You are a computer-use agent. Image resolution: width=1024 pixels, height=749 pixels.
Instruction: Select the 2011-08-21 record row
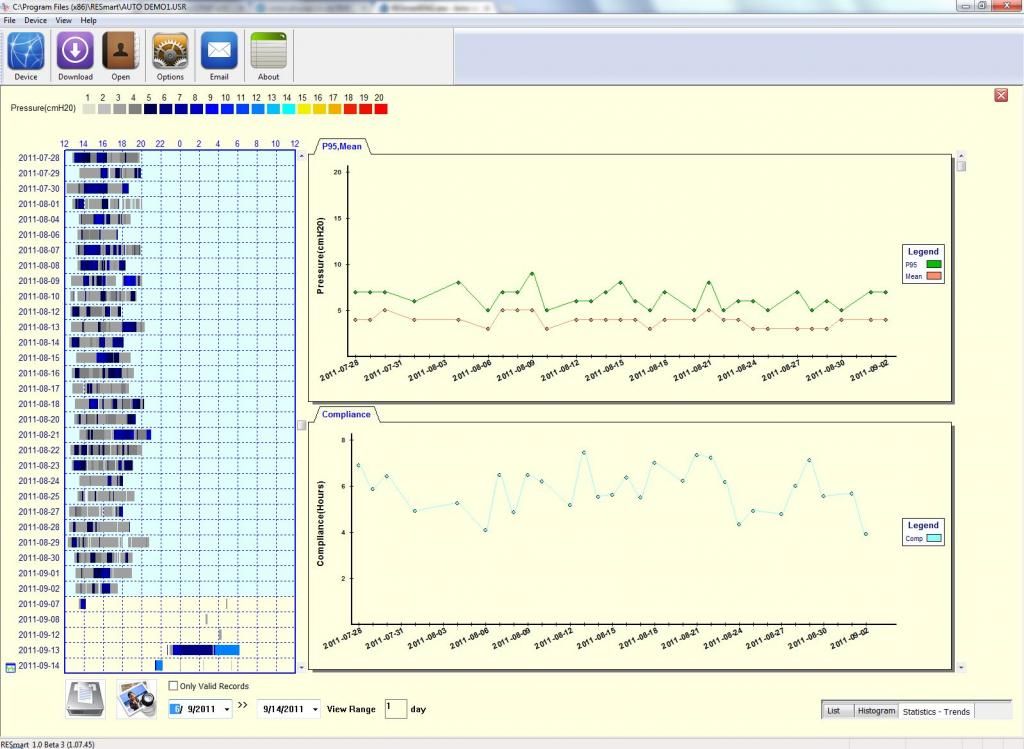(x=155, y=435)
